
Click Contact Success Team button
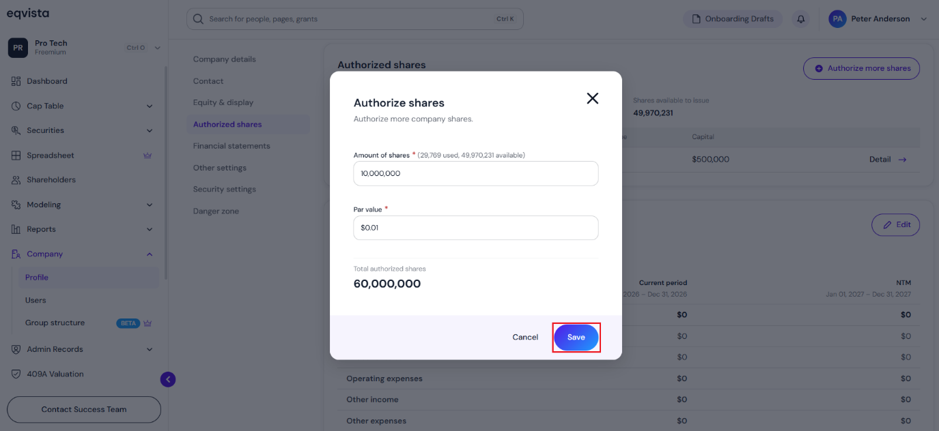pos(84,409)
